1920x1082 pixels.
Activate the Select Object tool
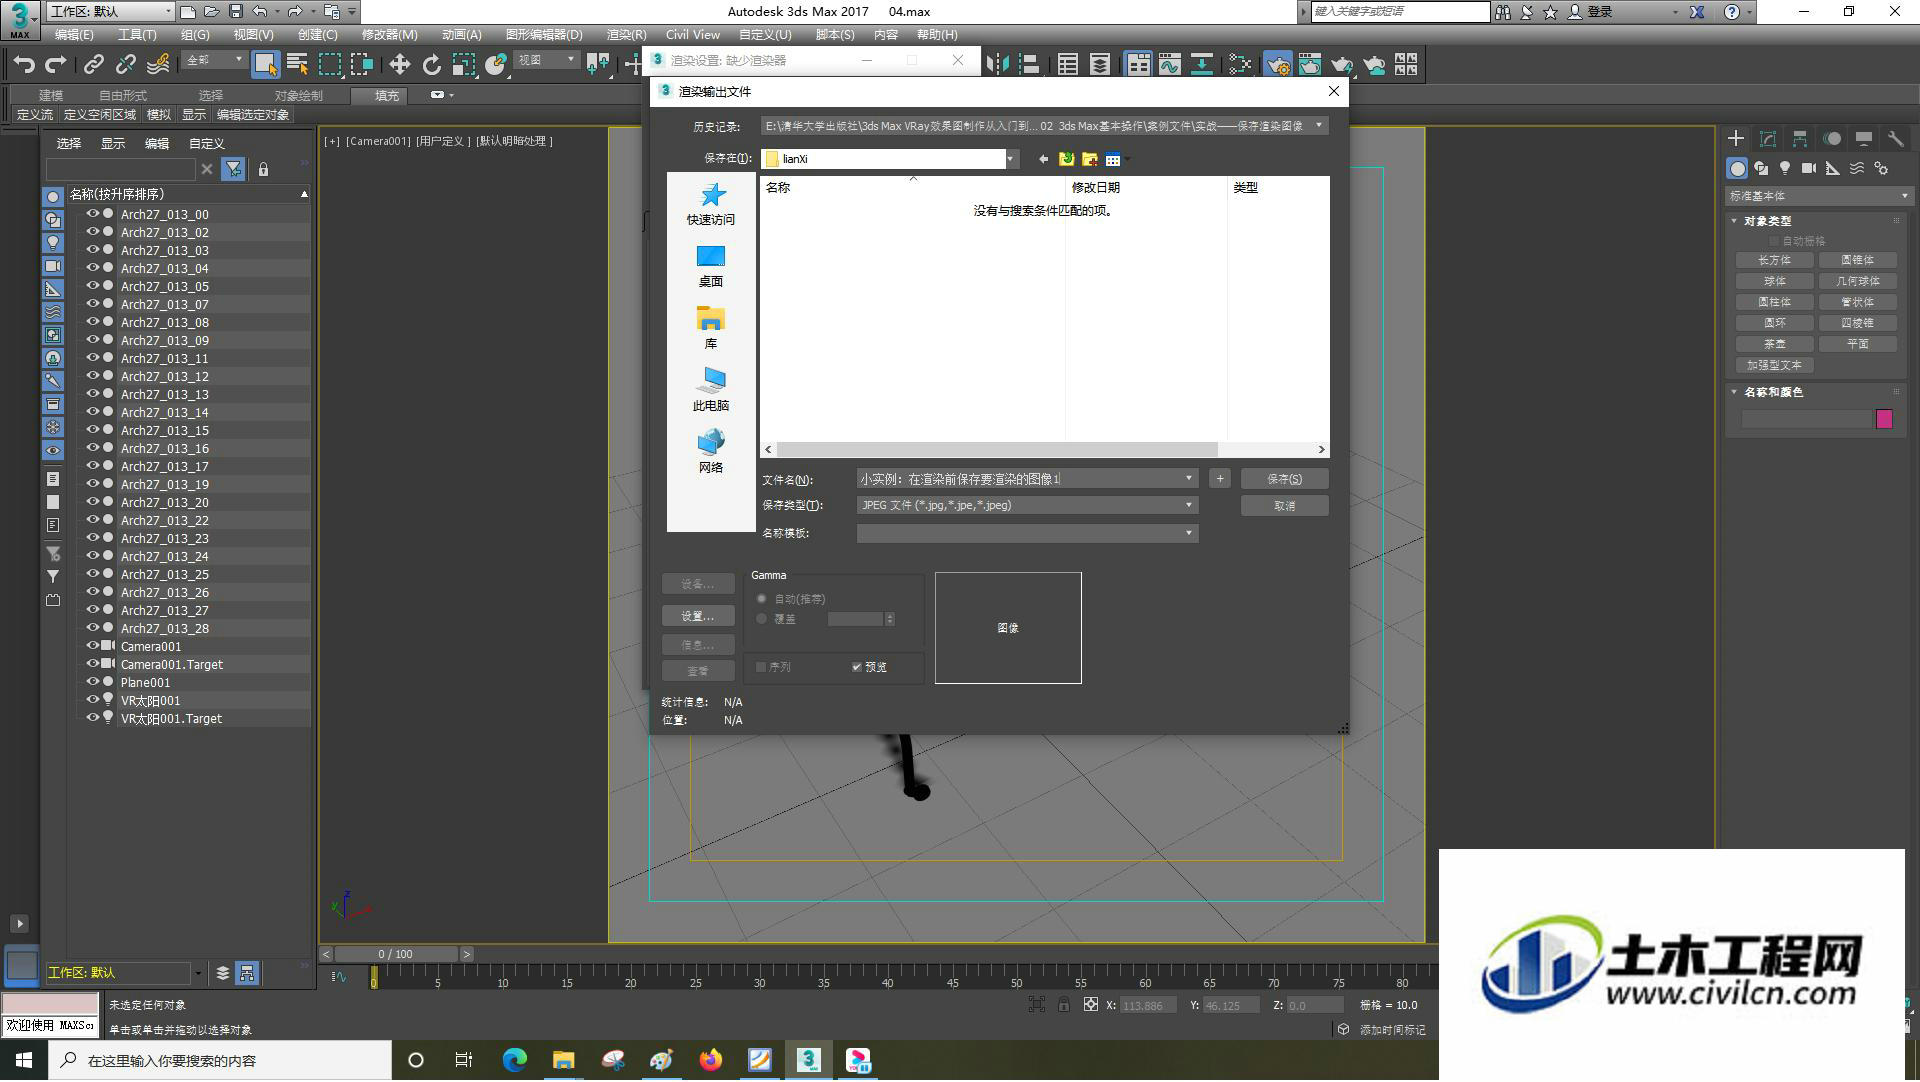[x=265, y=65]
